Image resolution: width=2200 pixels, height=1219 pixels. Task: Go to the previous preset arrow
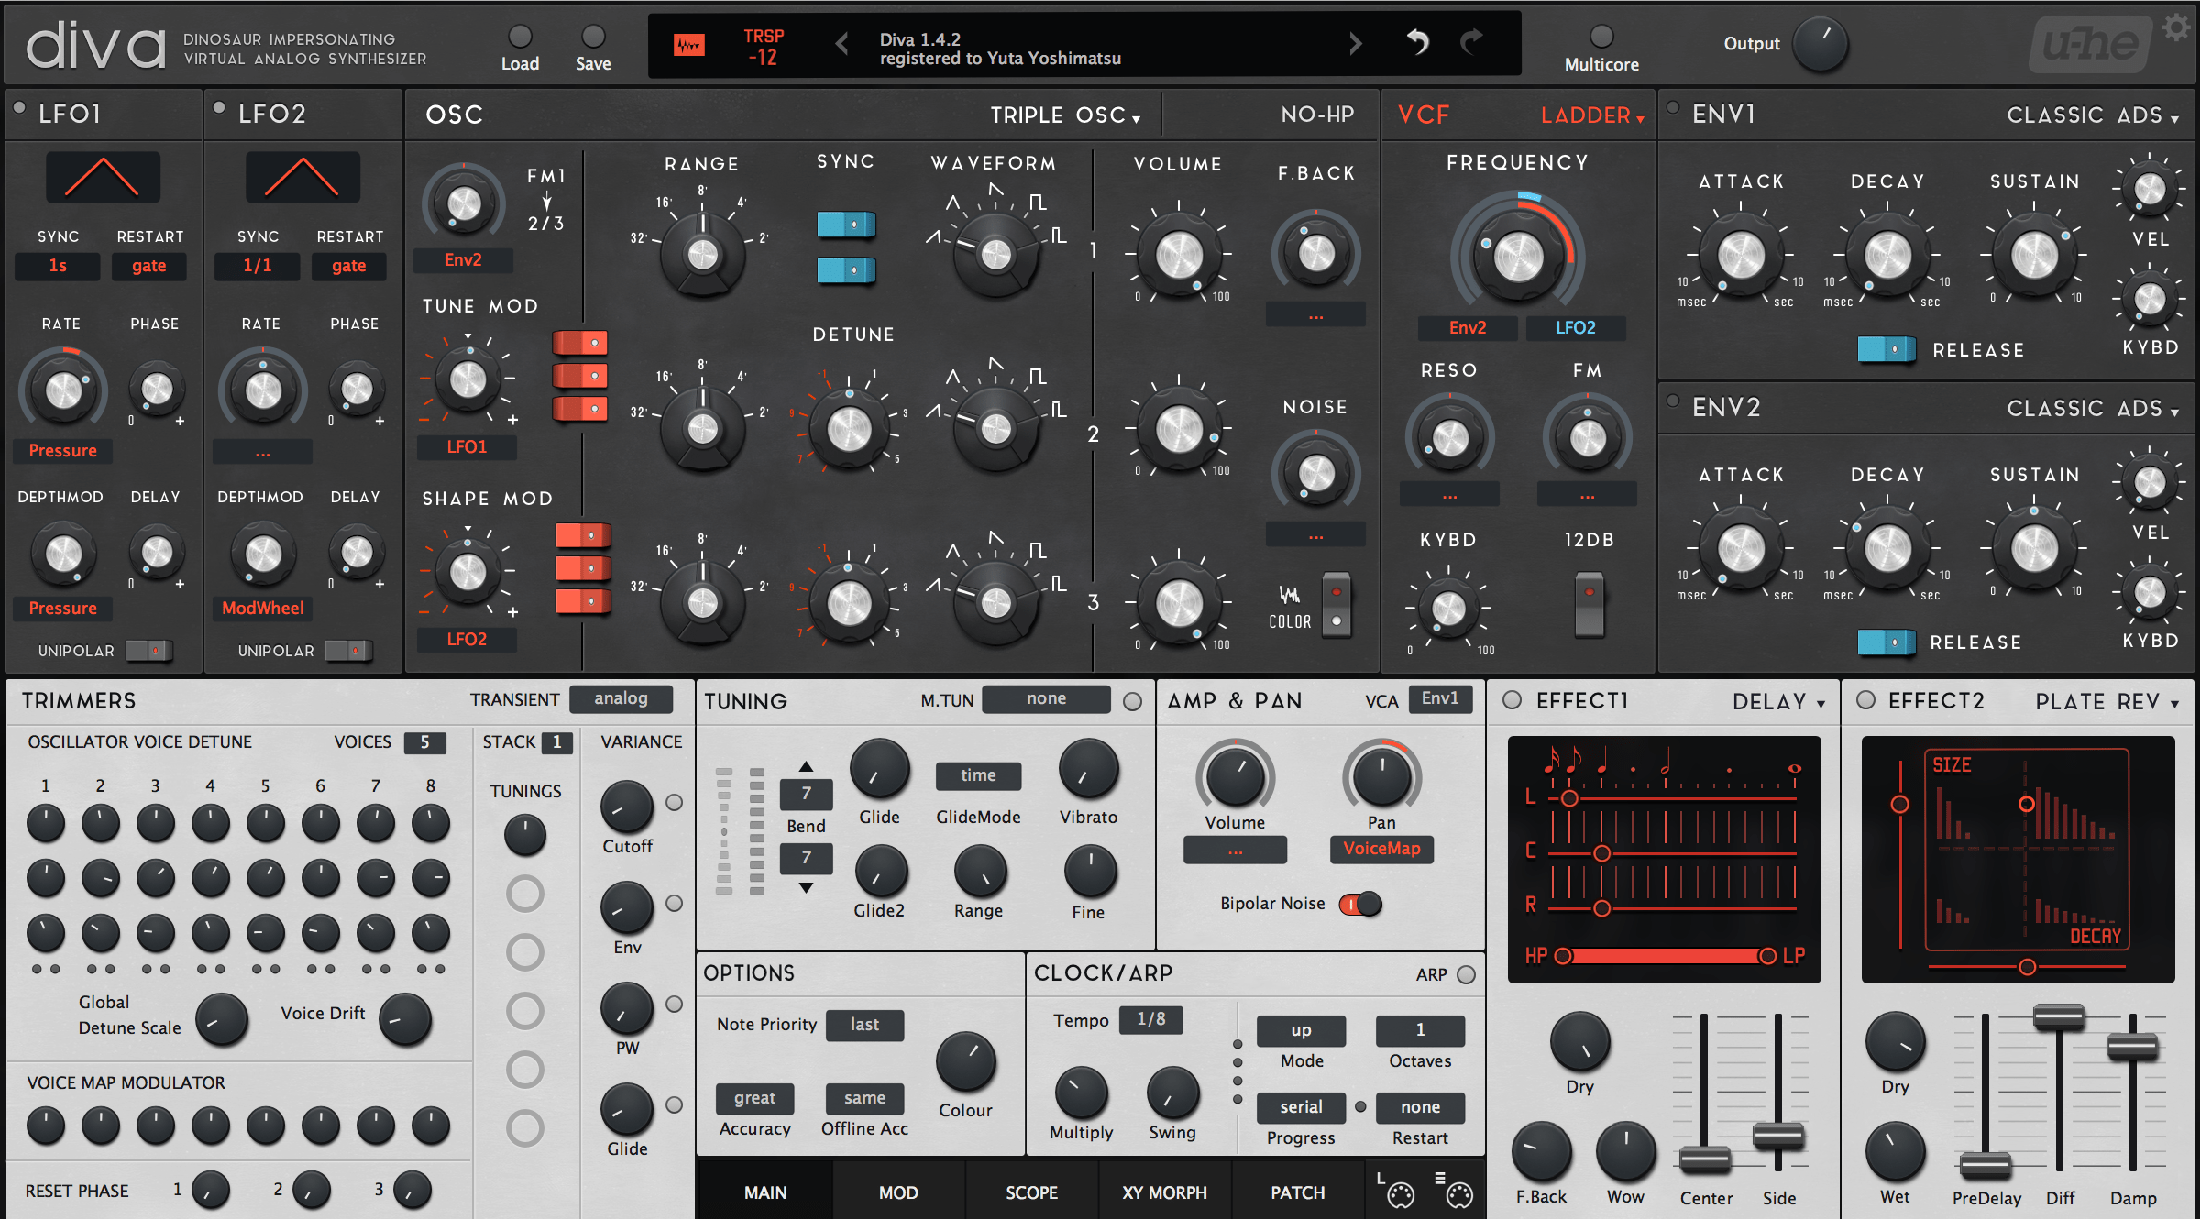[842, 43]
